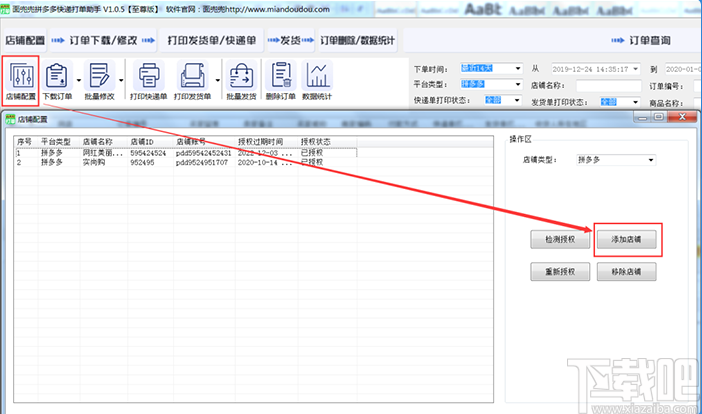Click the 重新授权 button

pos(560,272)
